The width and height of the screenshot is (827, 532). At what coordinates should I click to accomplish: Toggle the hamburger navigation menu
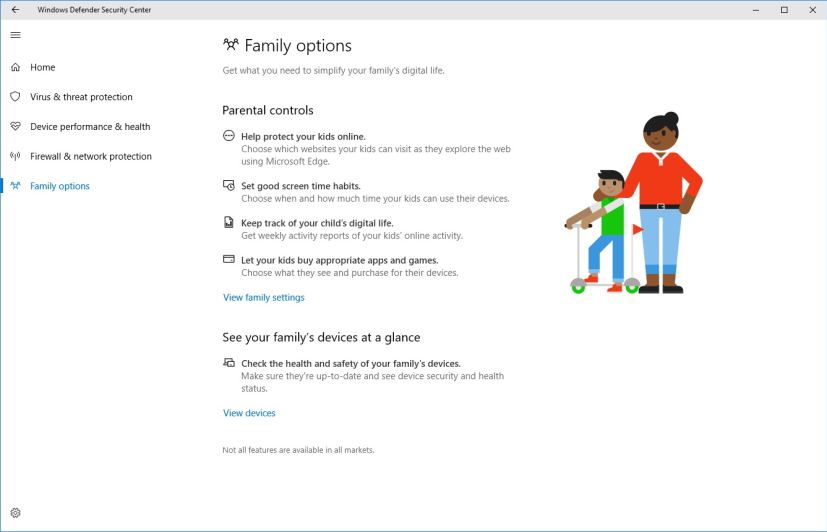[x=15, y=35]
